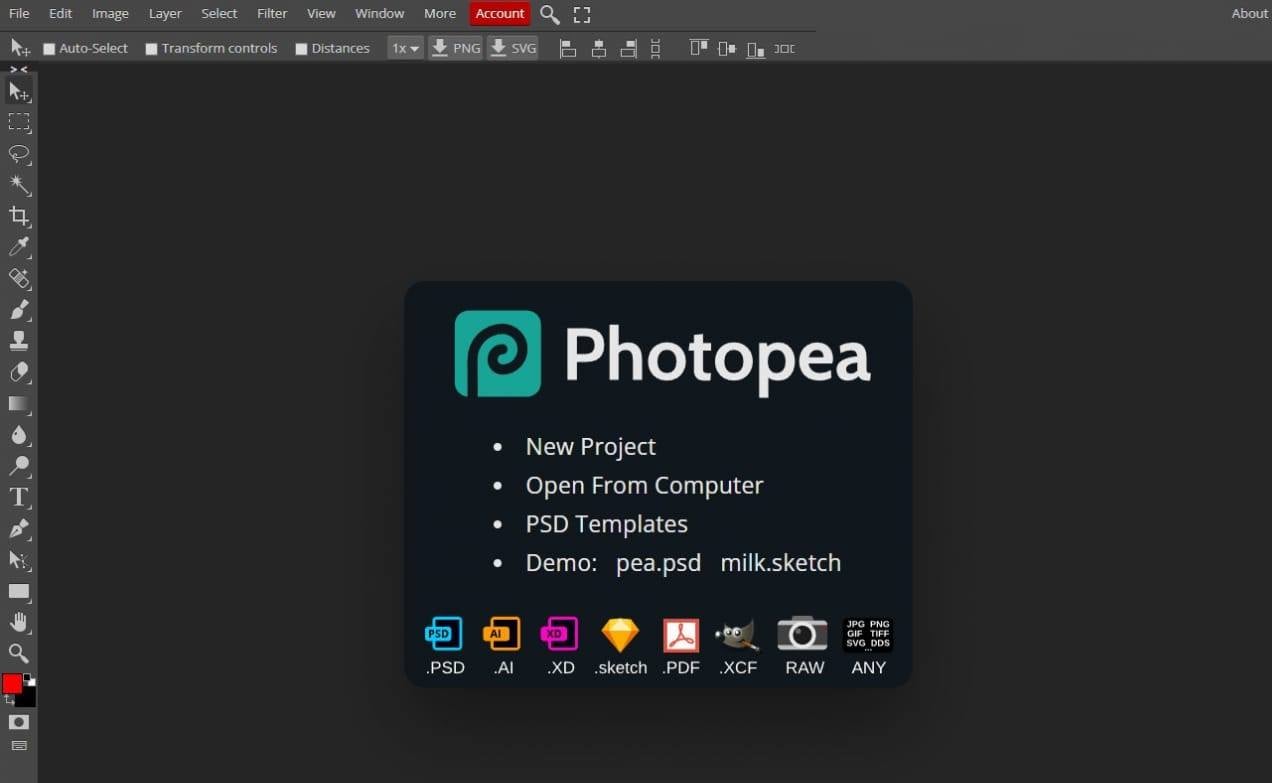Enable the Auto-Select checkbox
This screenshot has width=1272, height=783.
pyautogui.click(x=47, y=47)
